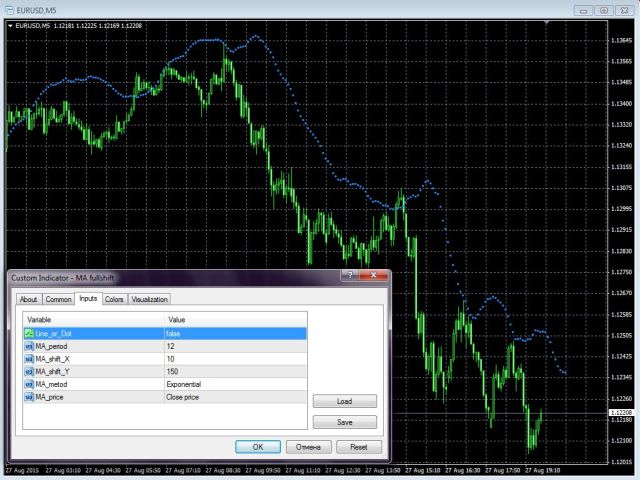Click the icon next to MA_shift_X
This screenshot has height=480, width=640.
point(29,358)
